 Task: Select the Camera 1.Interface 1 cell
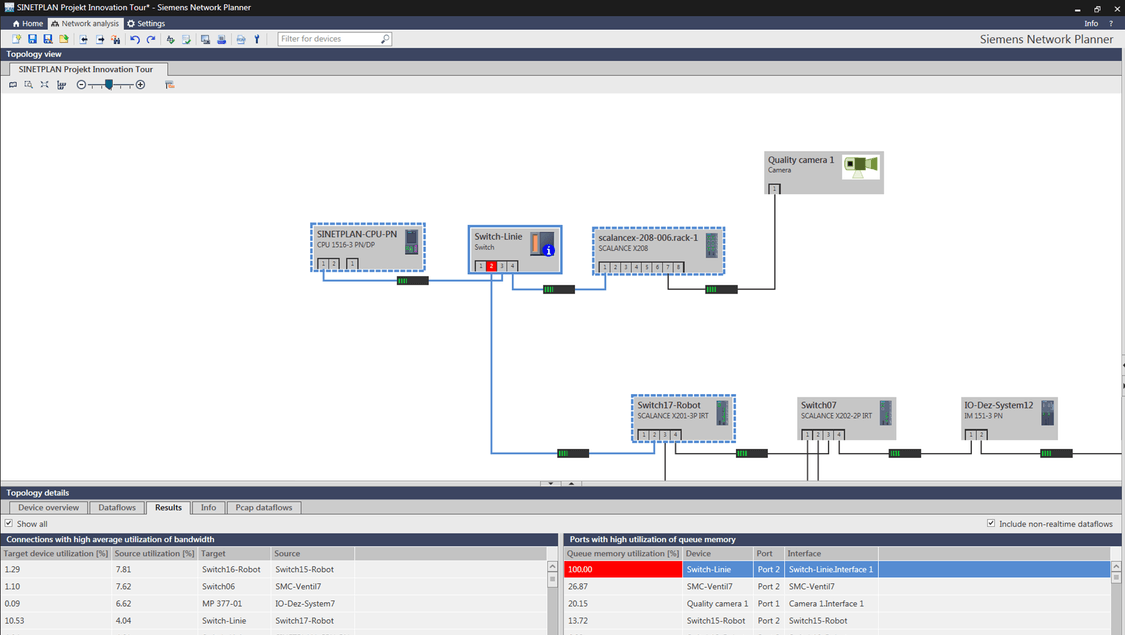[831, 604]
